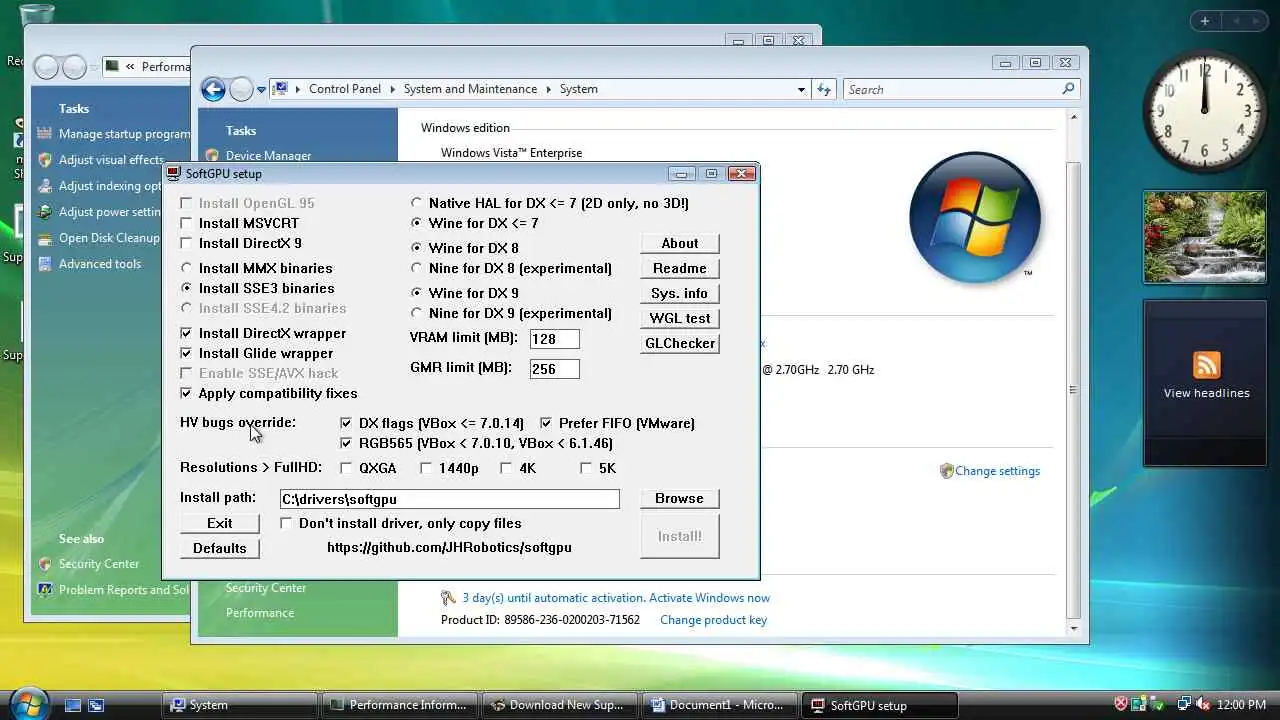
Task: Click the Switch windows quick launch icon
Action: [x=96, y=705]
